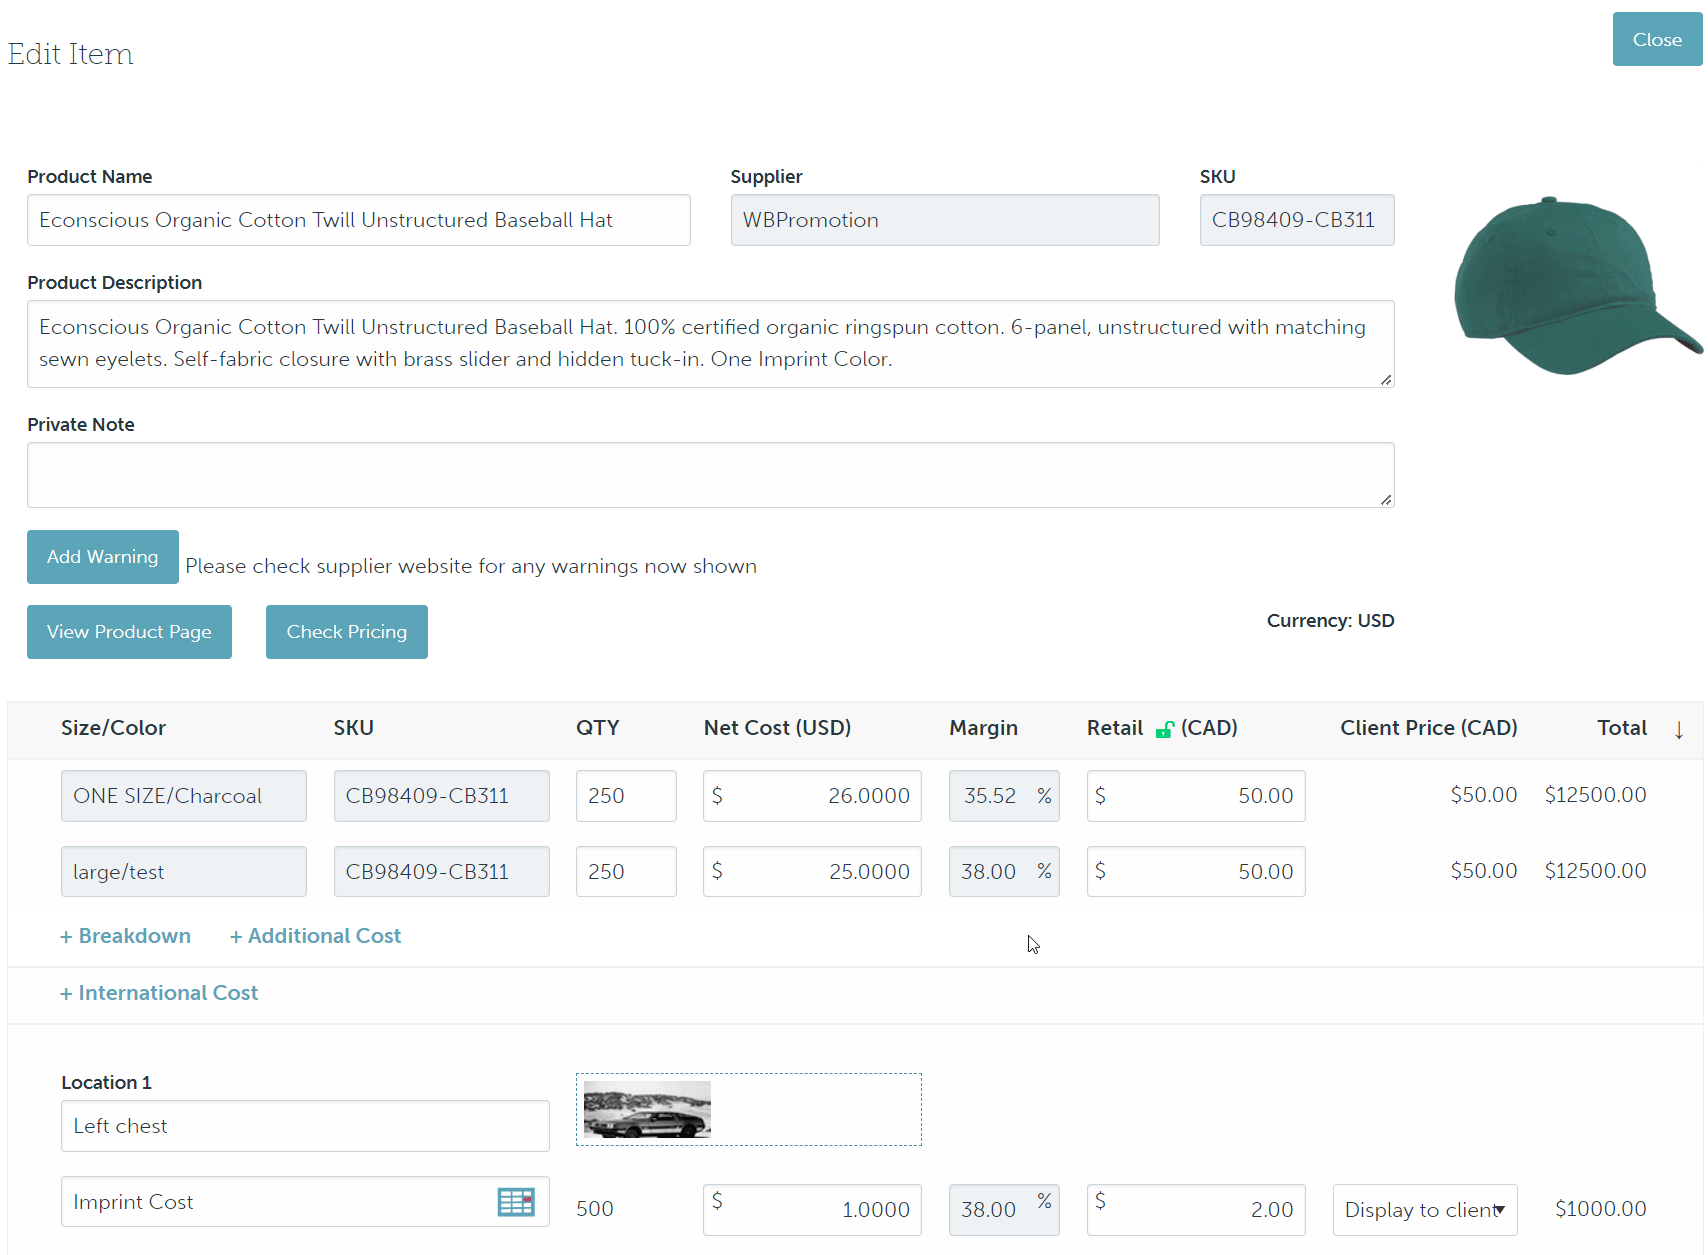Viewport: 1708px width, 1255px height.
Task: Expand the International Cost section
Action: pos(158,993)
